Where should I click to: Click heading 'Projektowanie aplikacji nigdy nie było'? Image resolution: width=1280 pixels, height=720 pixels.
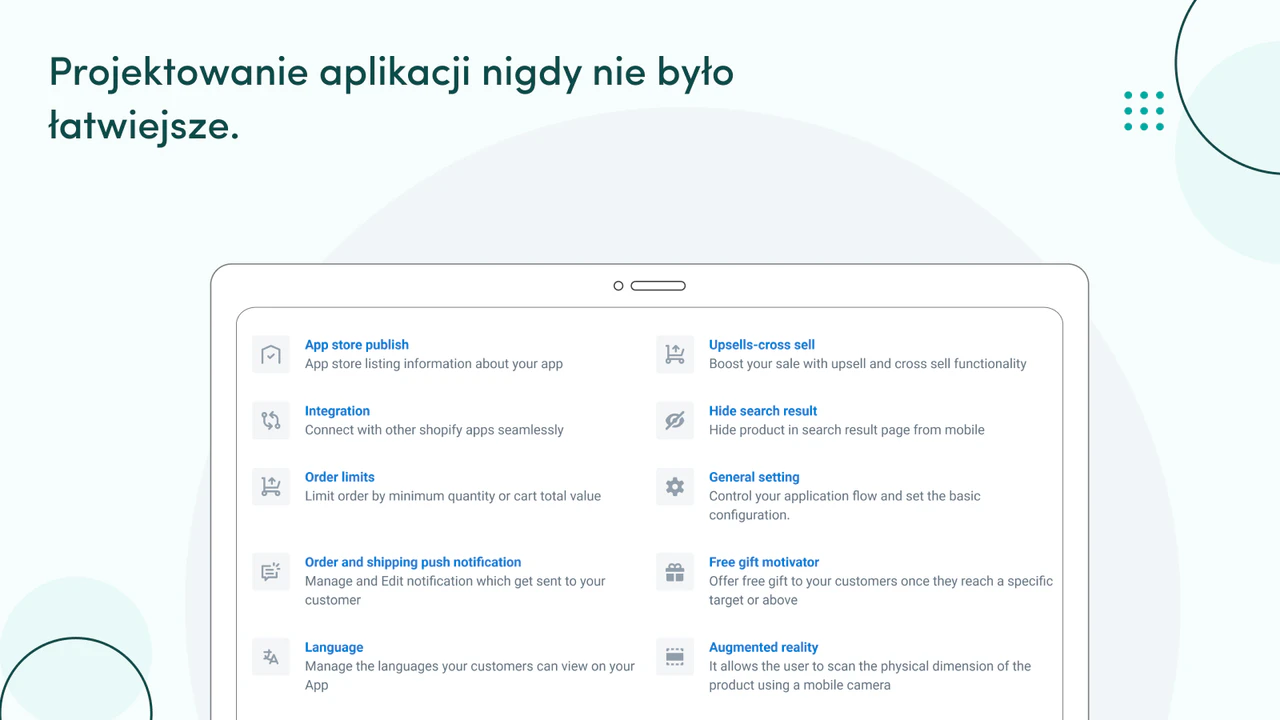click(x=391, y=72)
